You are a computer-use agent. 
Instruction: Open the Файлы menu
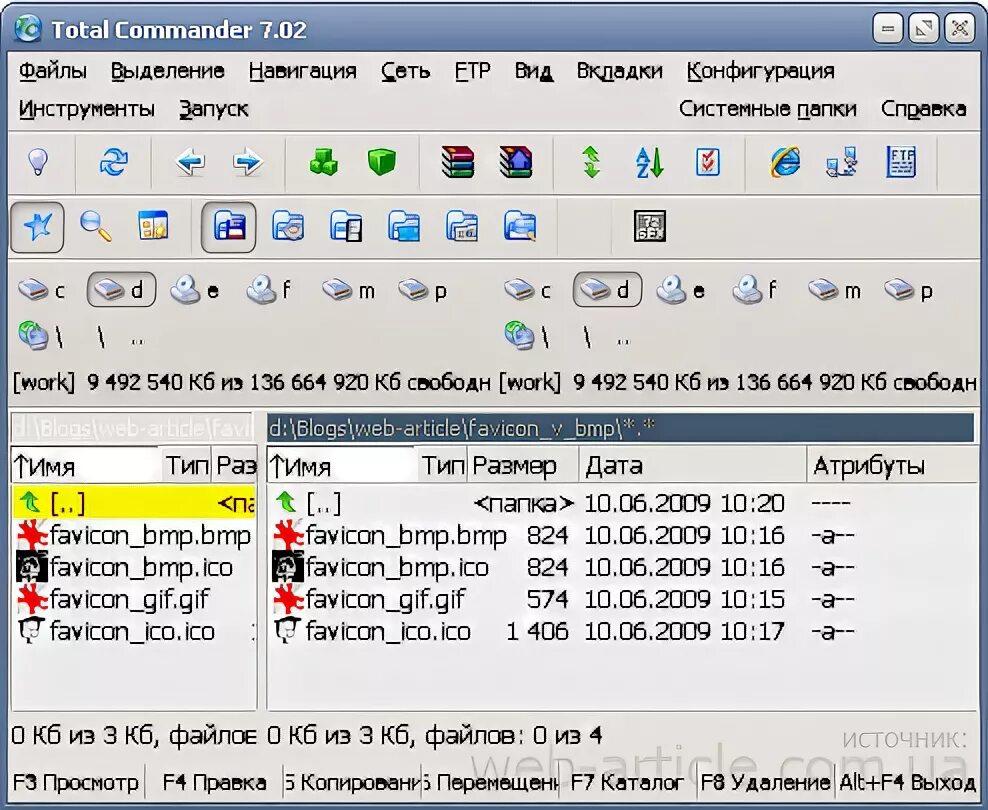(x=52, y=71)
